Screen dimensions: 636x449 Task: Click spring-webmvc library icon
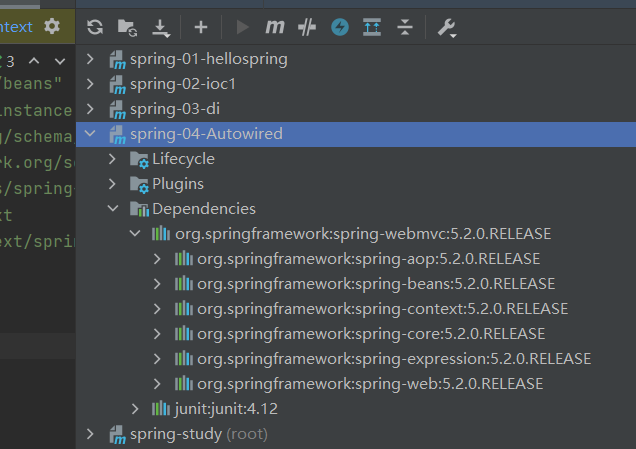(x=161, y=233)
